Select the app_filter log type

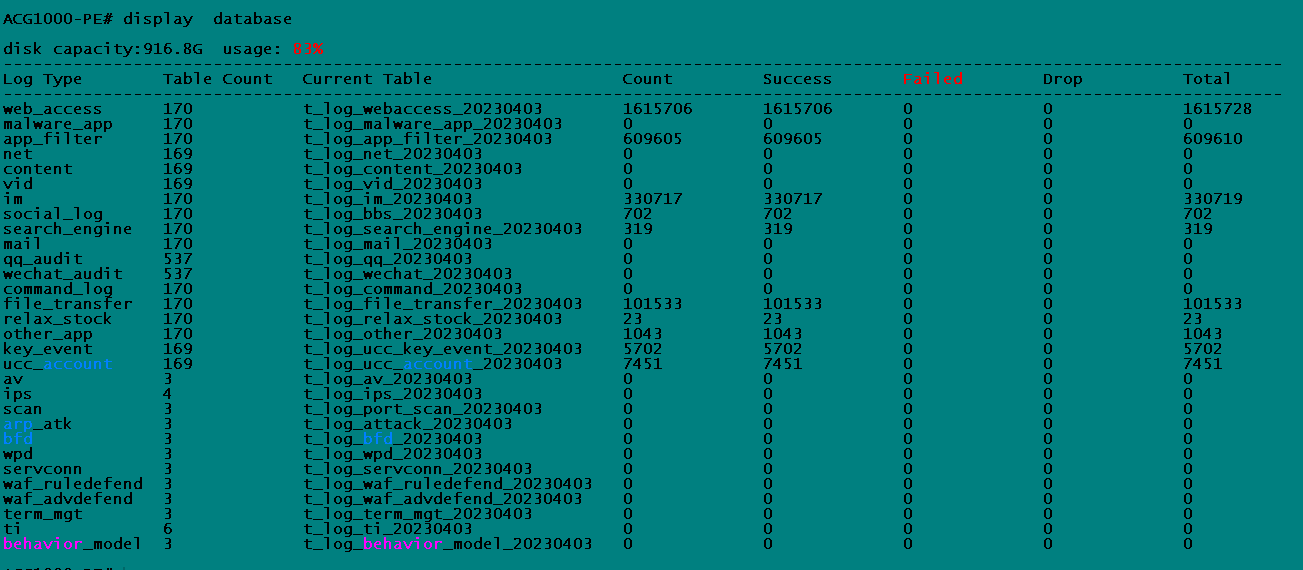click(x=53, y=139)
